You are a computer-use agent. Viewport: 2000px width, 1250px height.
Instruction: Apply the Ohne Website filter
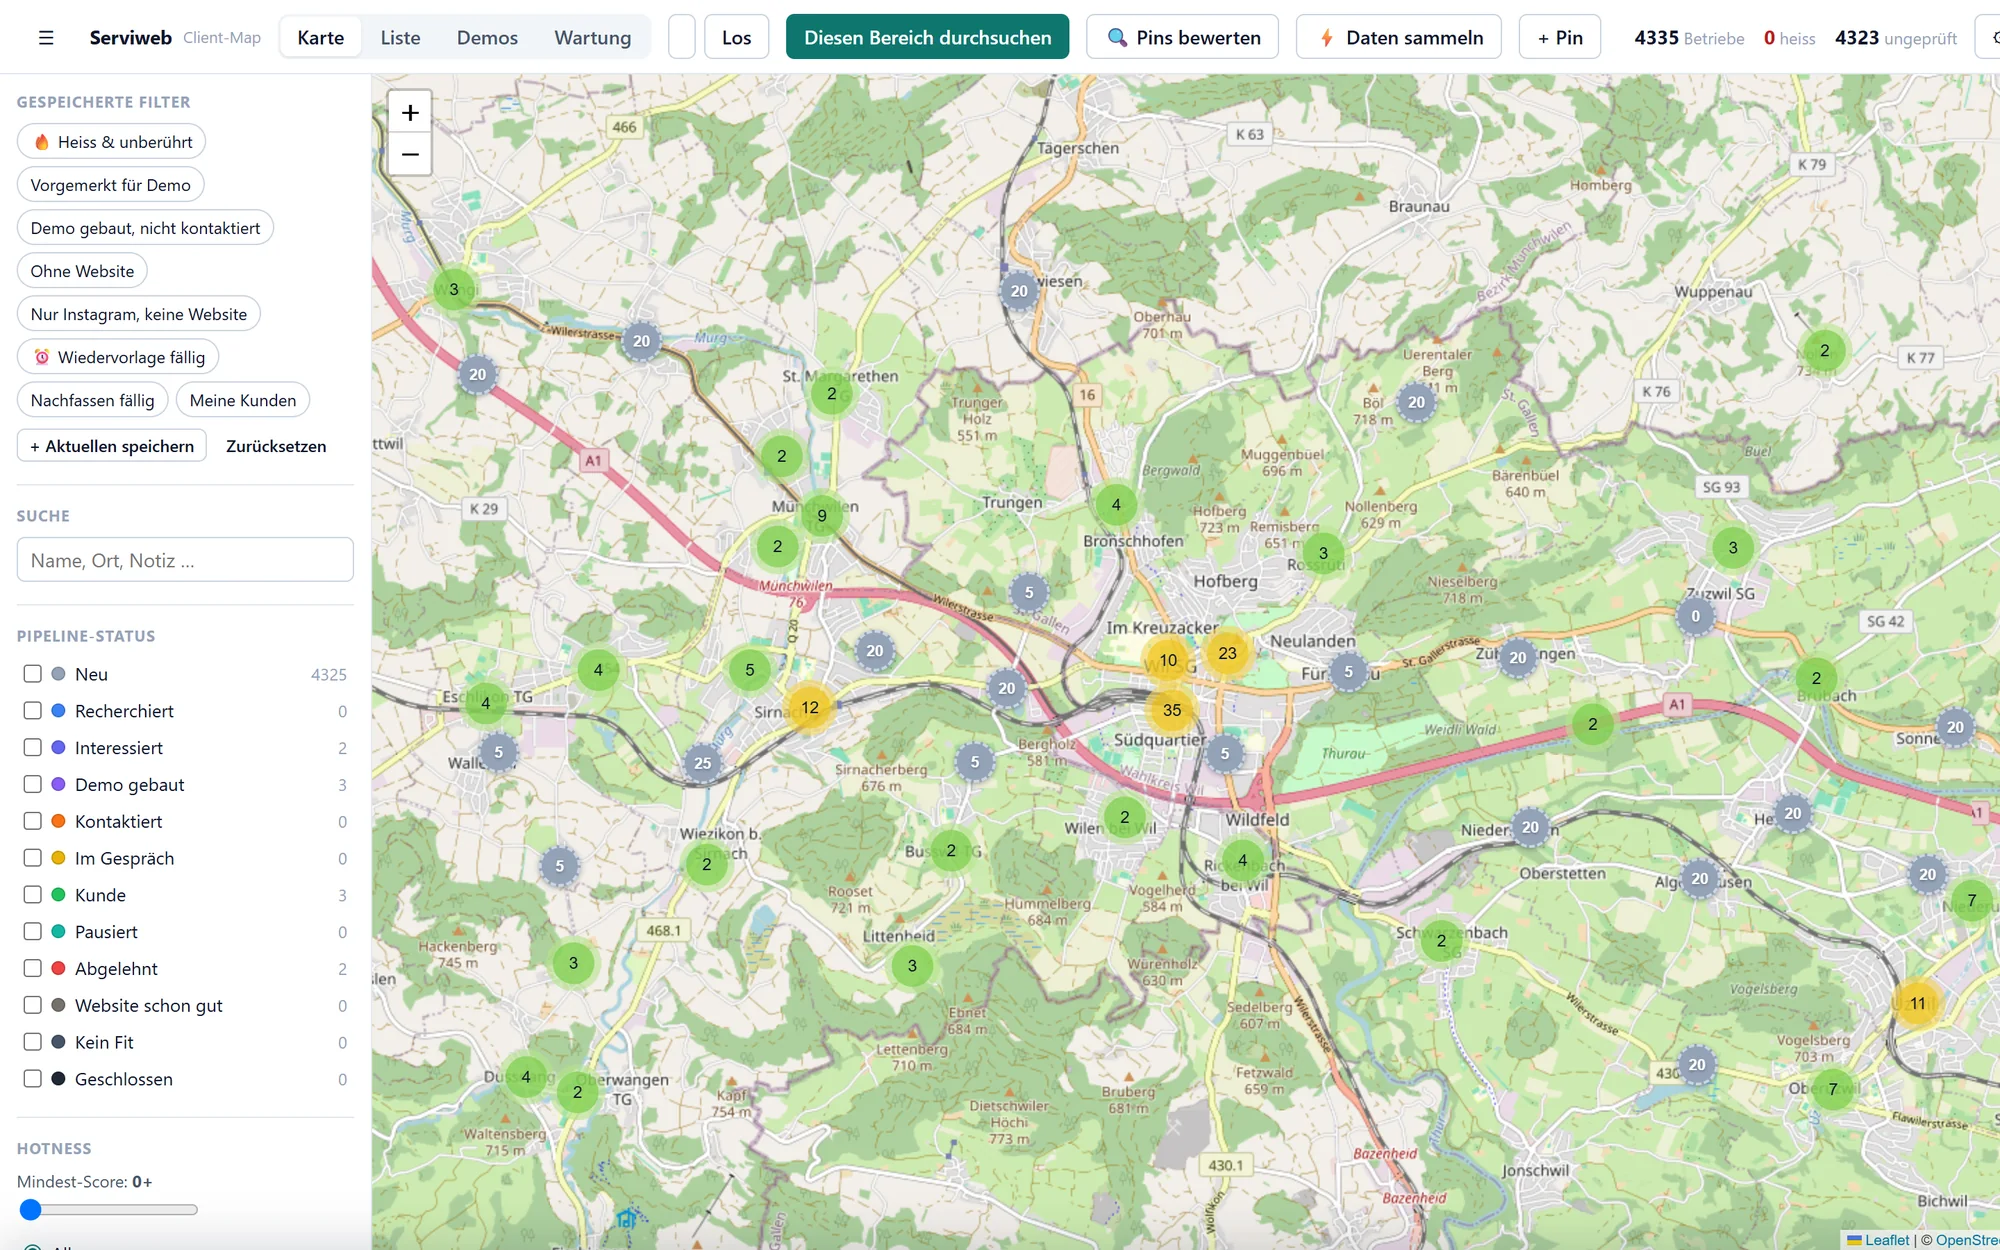(x=82, y=271)
